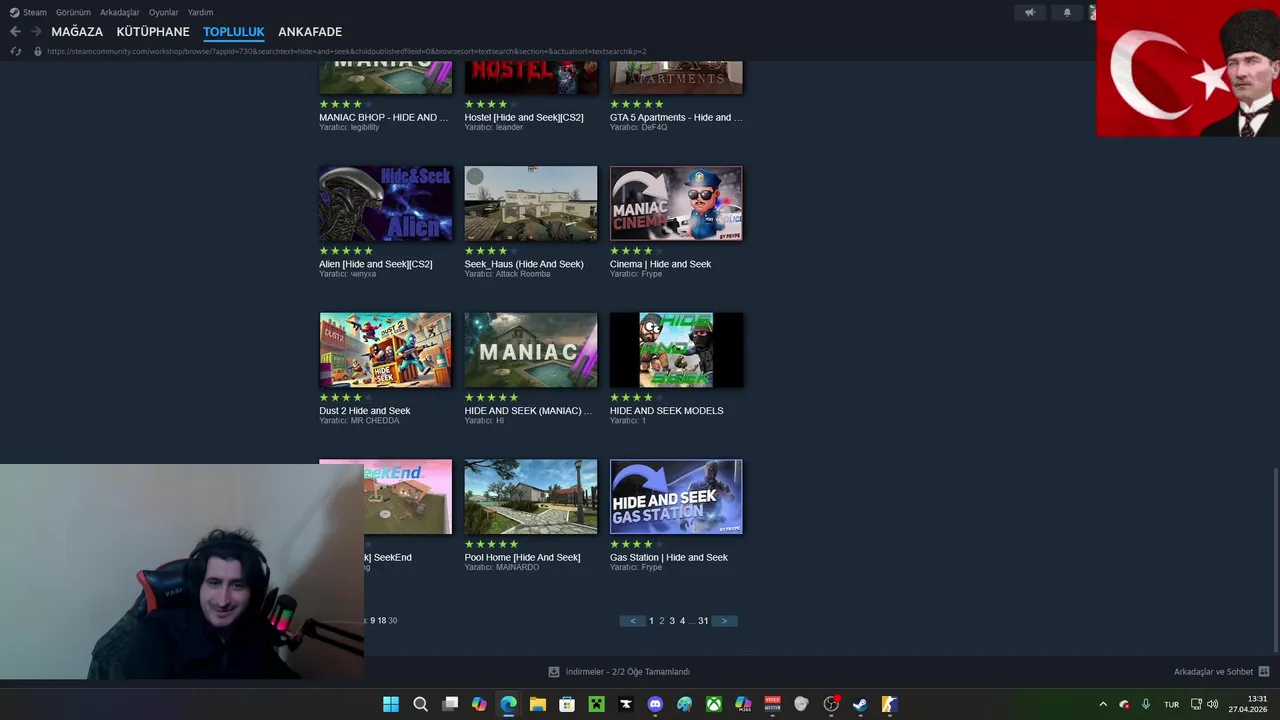Screen dimensions: 1280x720
Task: Switch to Counter-Strike on taskbar
Action: [x=889, y=704]
